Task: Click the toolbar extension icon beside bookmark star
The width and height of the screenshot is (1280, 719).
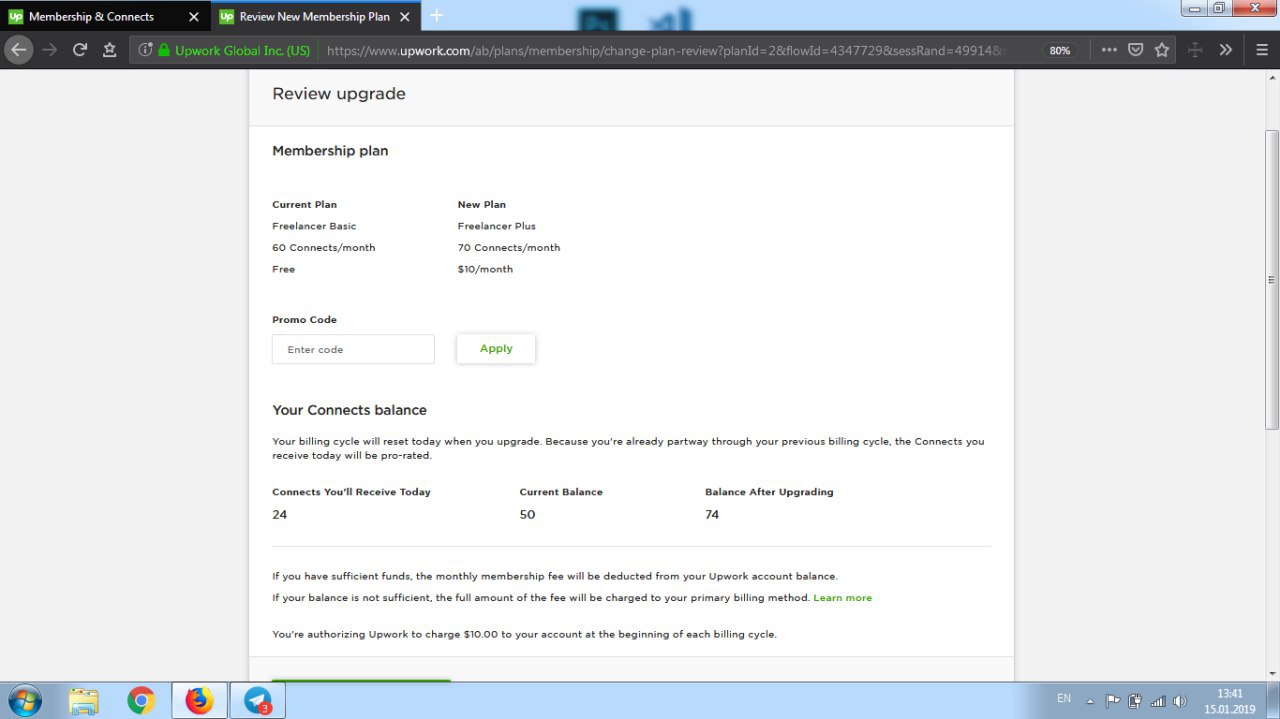Action: (1194, 49)
